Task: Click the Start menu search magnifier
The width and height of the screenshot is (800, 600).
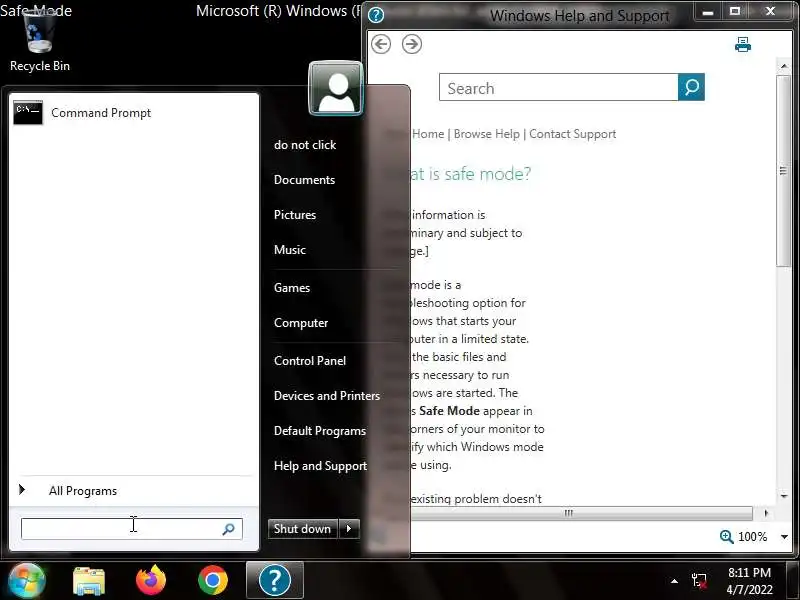Action: [x=229, y=529]
